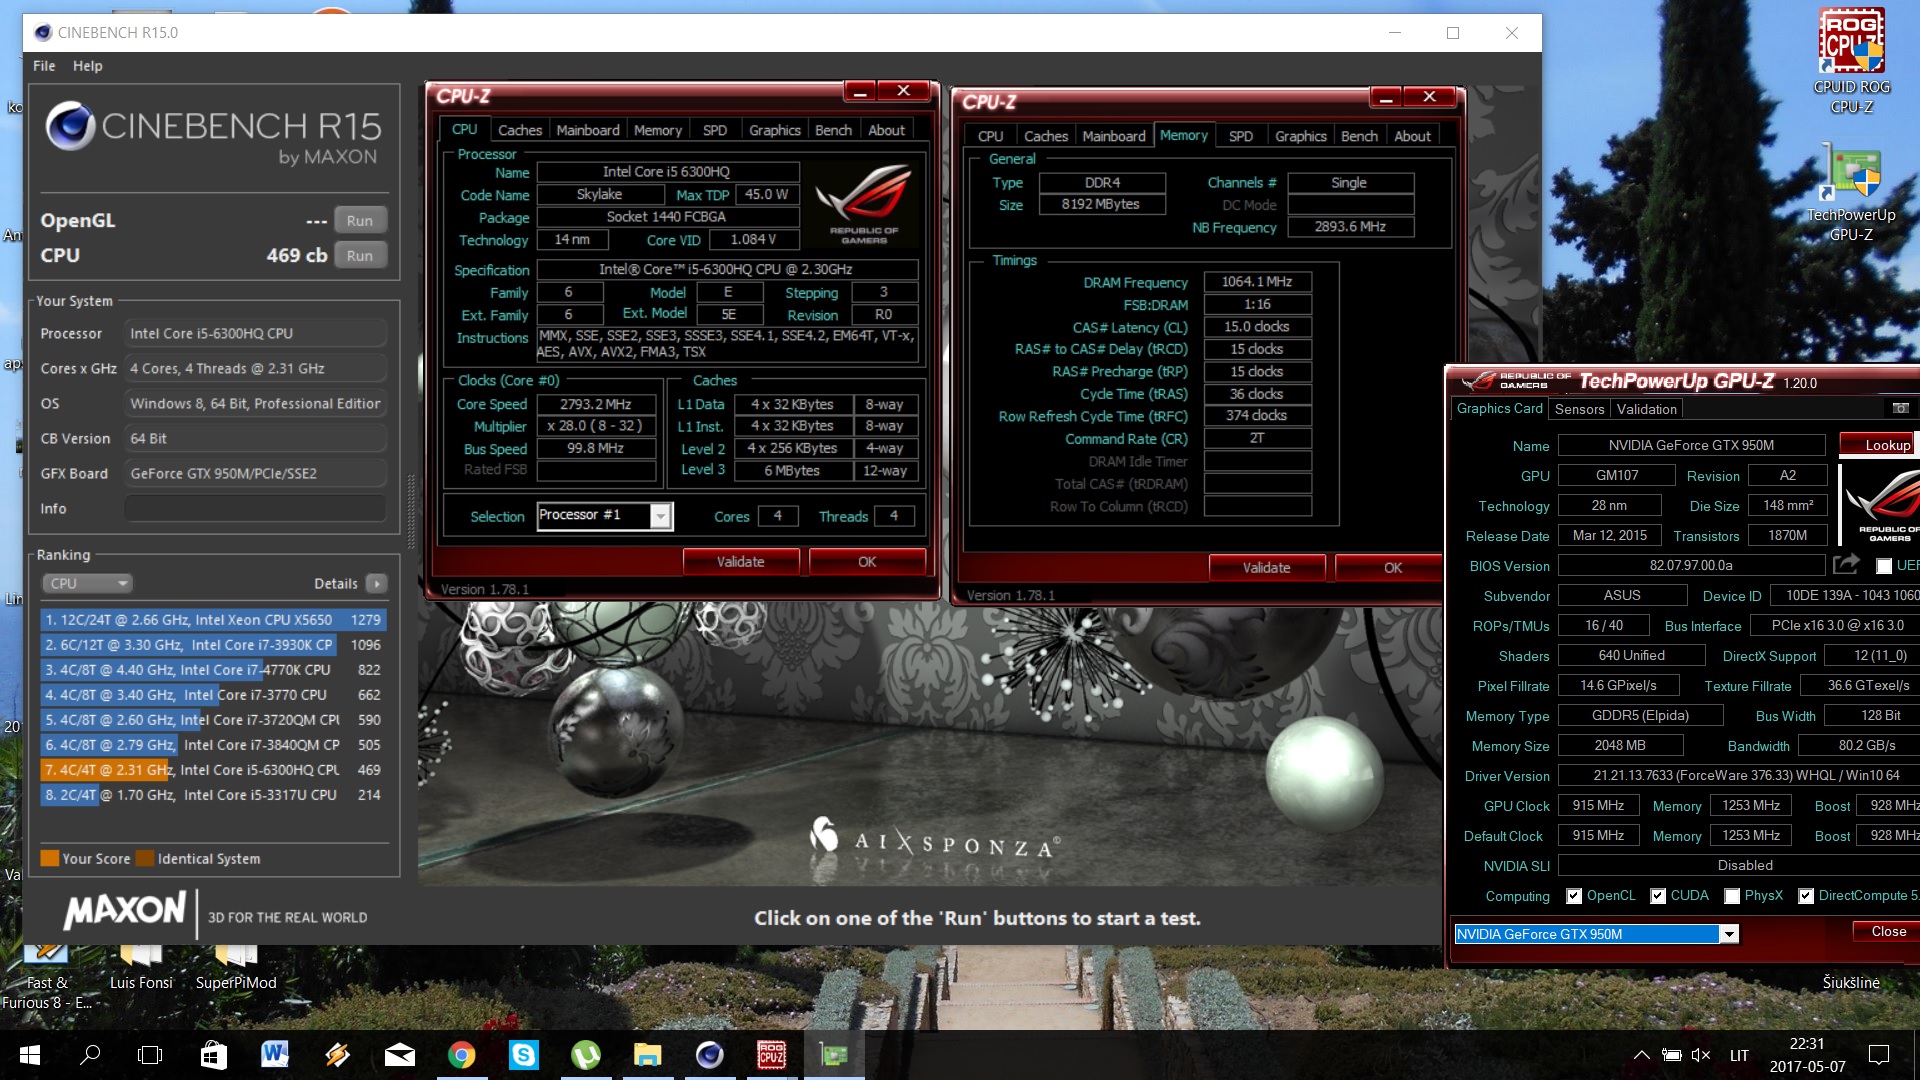Click the LIT language indicator
The width and height of the screenshot is (1920, 1080).
[1740, 1055]
